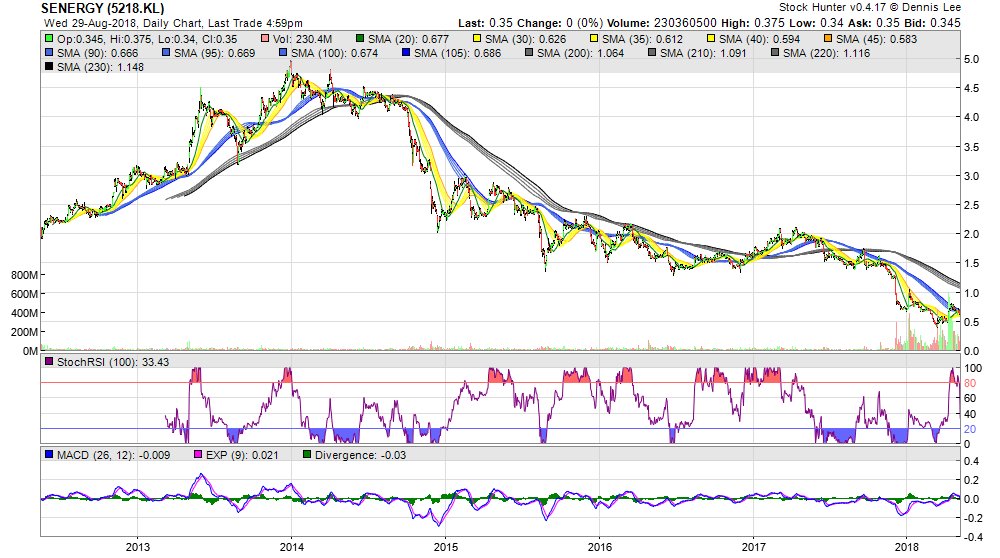Click the SENERGY (5218.KL) chart title
The width and height of the screenshot is (1000, 558).
point(103,8)
